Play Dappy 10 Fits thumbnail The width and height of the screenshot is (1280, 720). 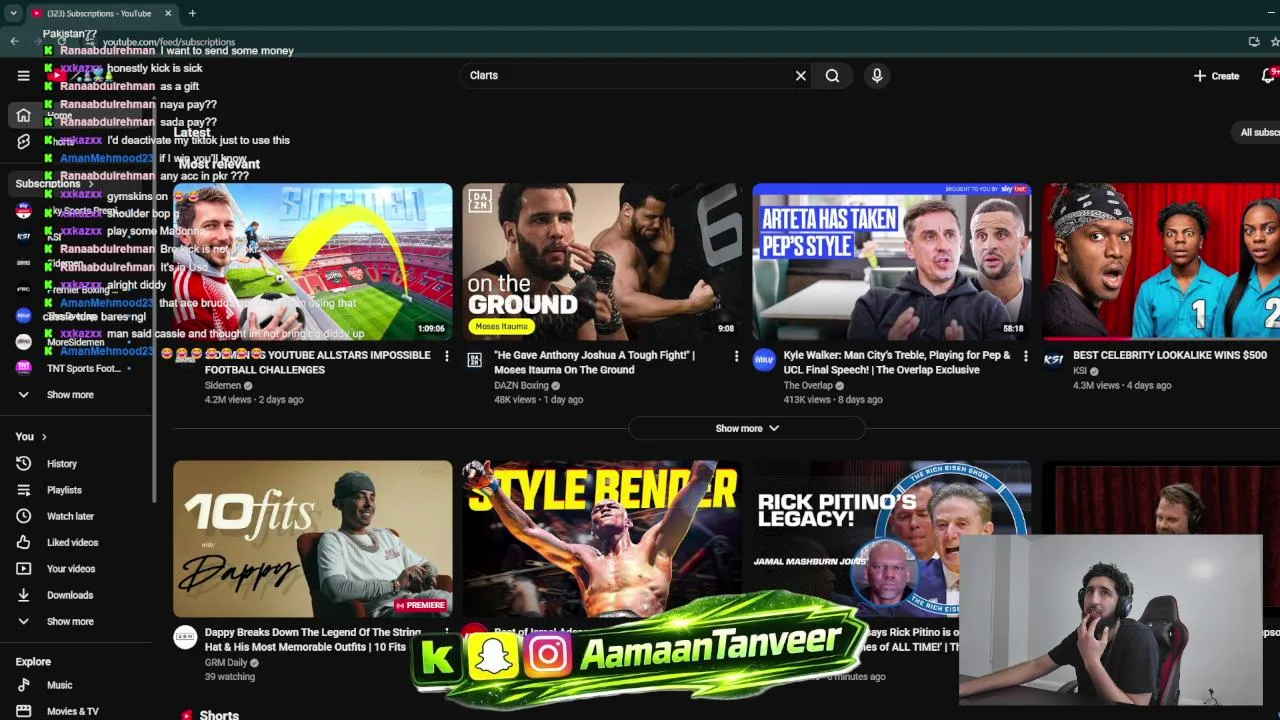pyautogui.click(x=312, y=539)
